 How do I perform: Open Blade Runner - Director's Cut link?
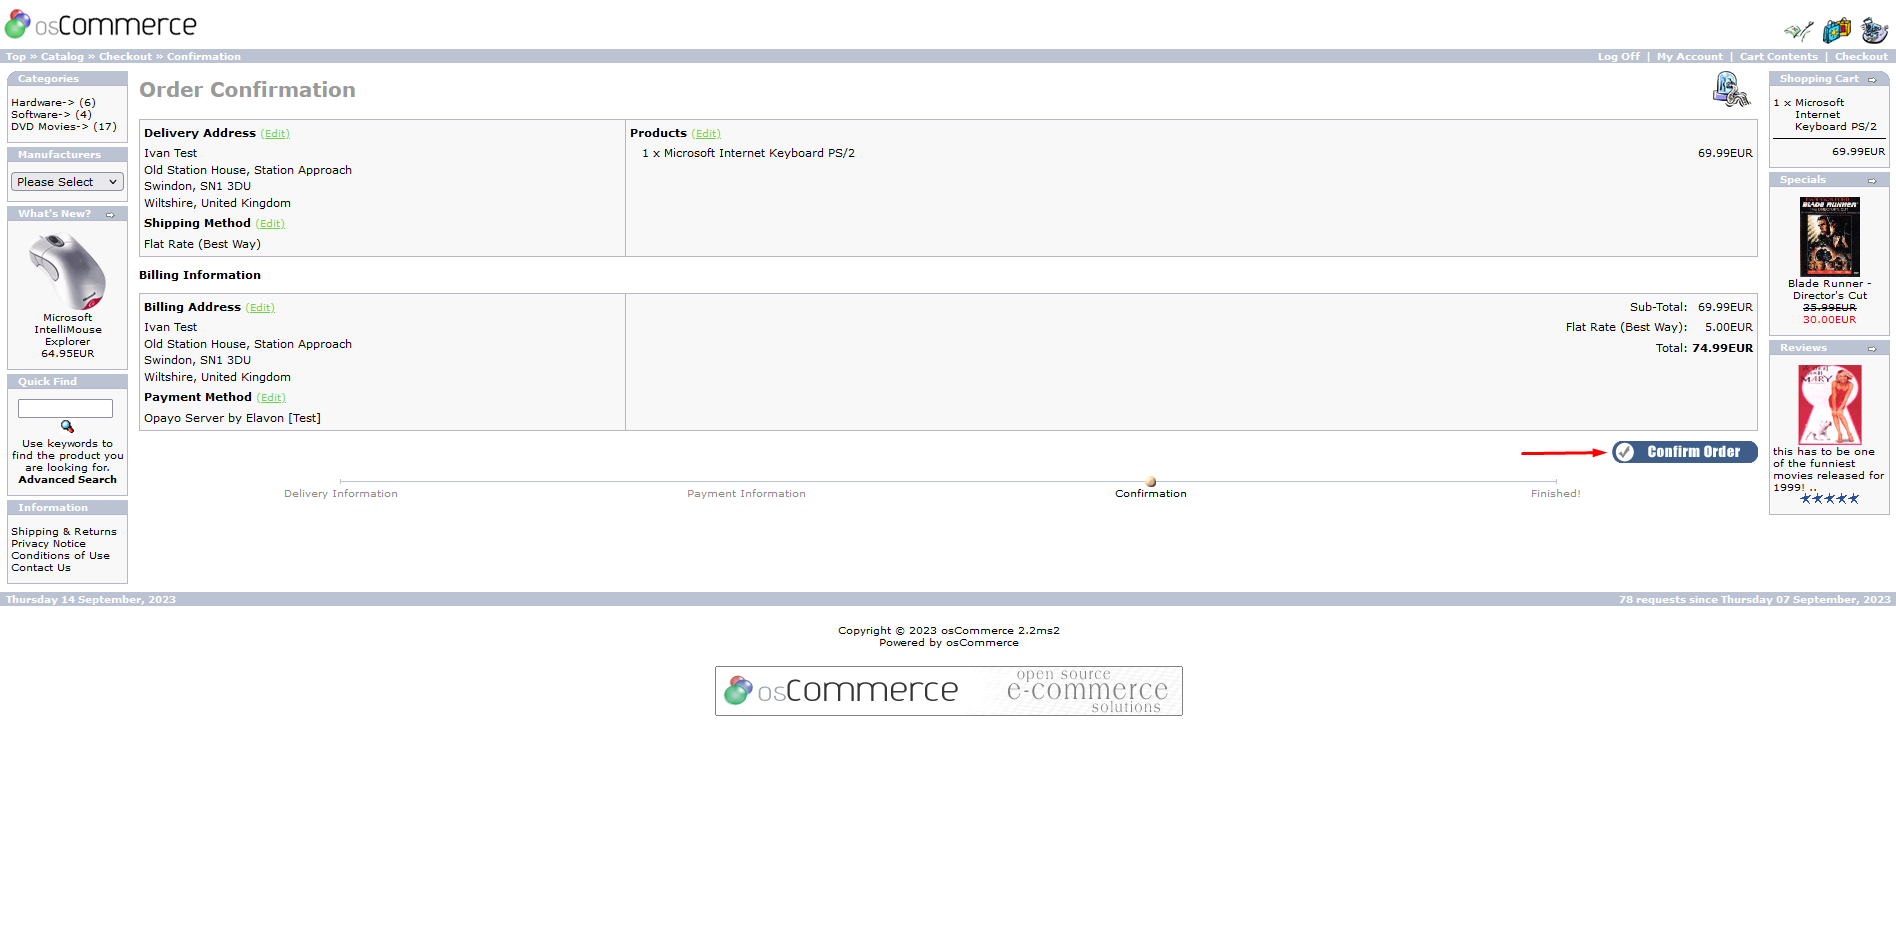click(x=1829, y=290)
